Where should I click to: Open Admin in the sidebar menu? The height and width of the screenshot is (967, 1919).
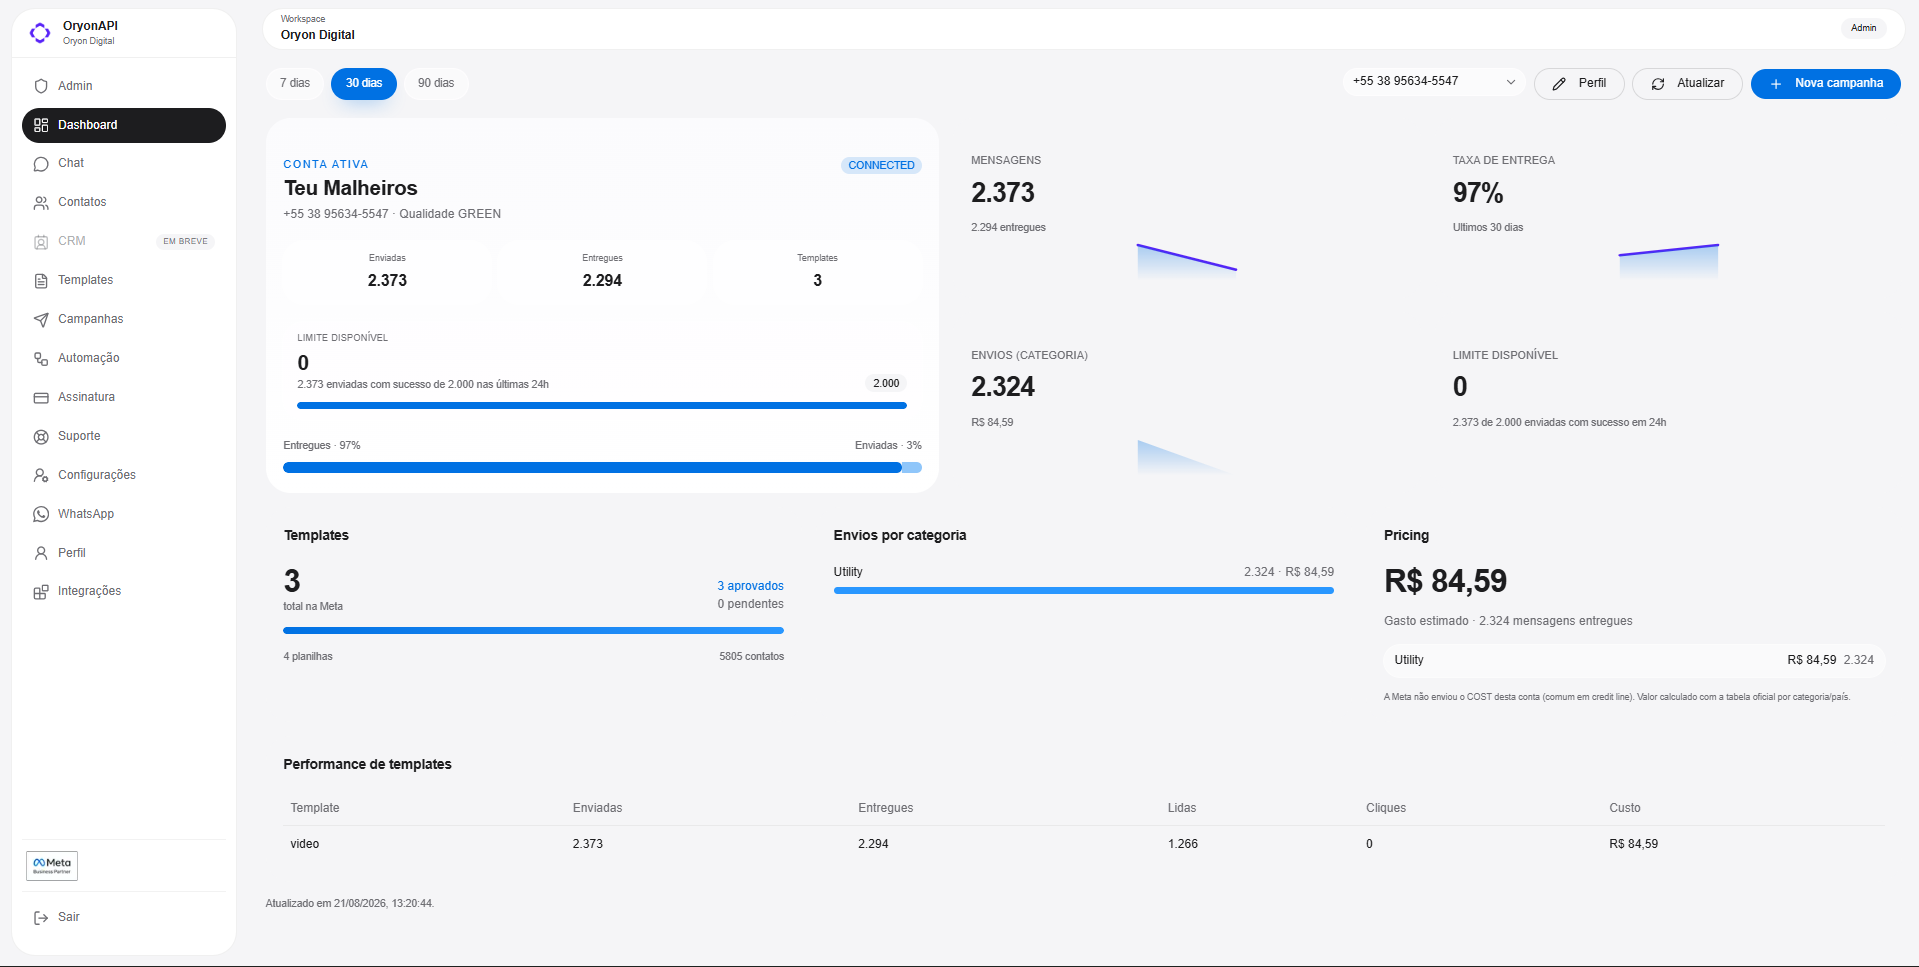(x=124, y=86)
